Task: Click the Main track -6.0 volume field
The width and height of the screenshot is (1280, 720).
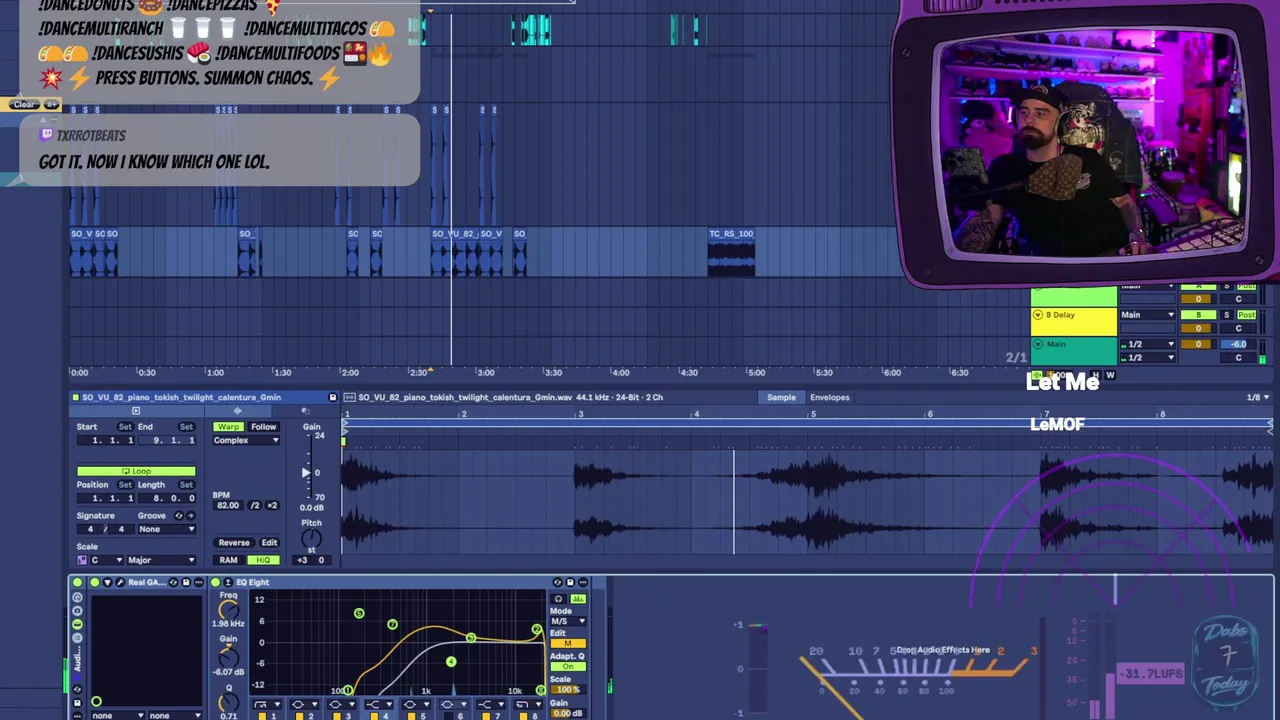Action: pyautogui.click(x=1238, y=345)
